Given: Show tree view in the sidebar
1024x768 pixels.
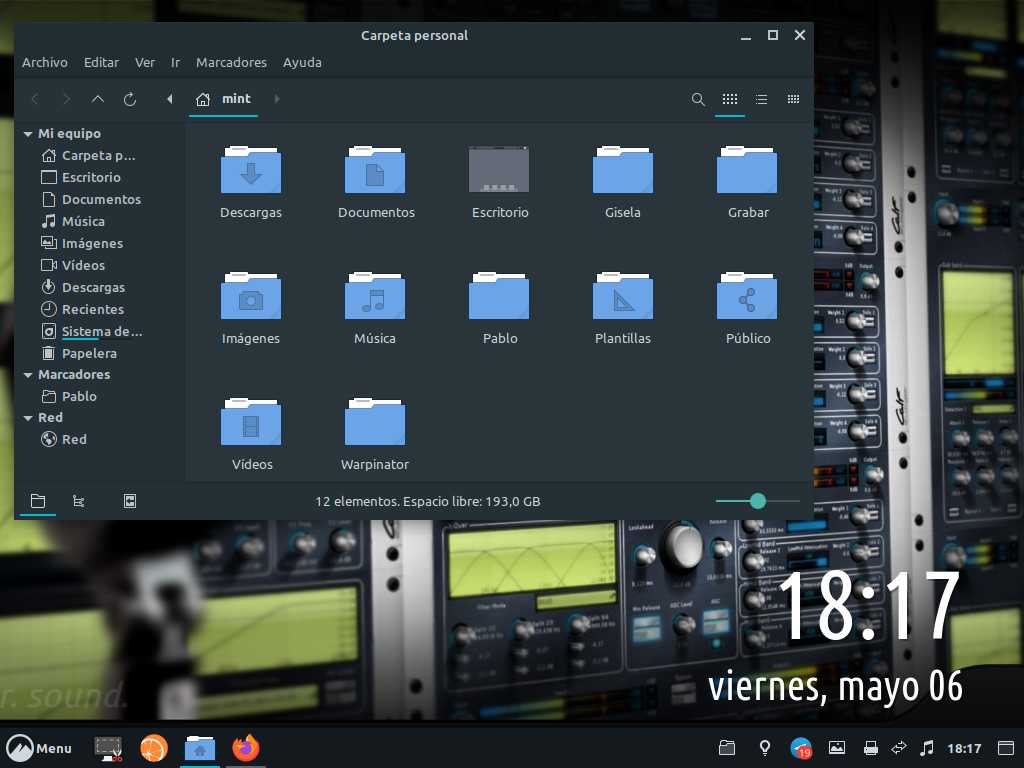Looking at the screenshot, I should [x=78, y=501].
